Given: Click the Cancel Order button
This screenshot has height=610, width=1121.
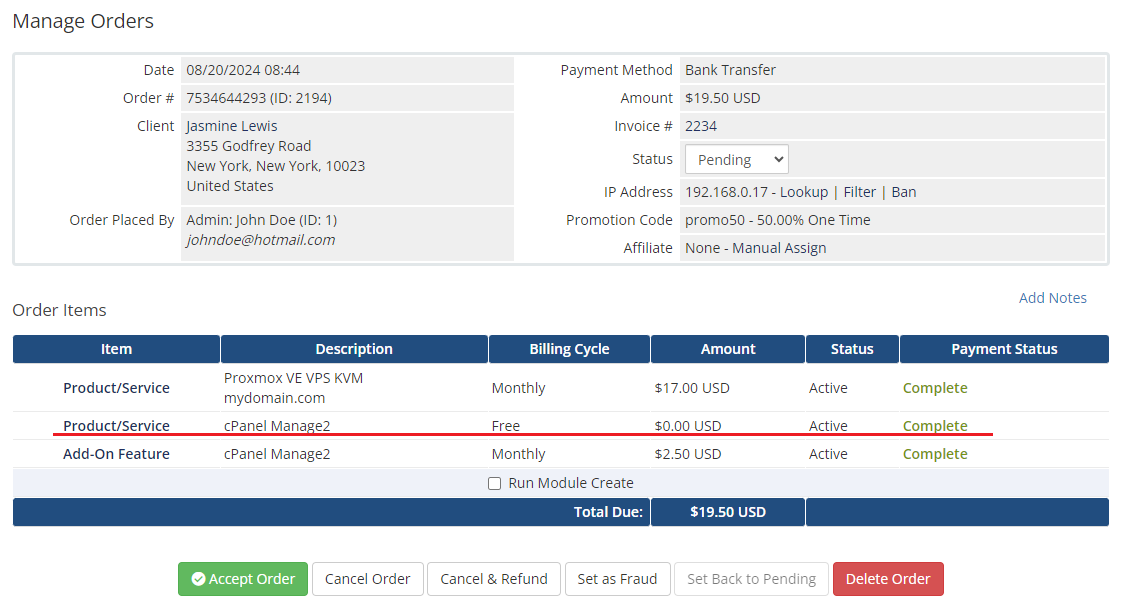Looking at the screenshot, I should (x=367, y=579).
